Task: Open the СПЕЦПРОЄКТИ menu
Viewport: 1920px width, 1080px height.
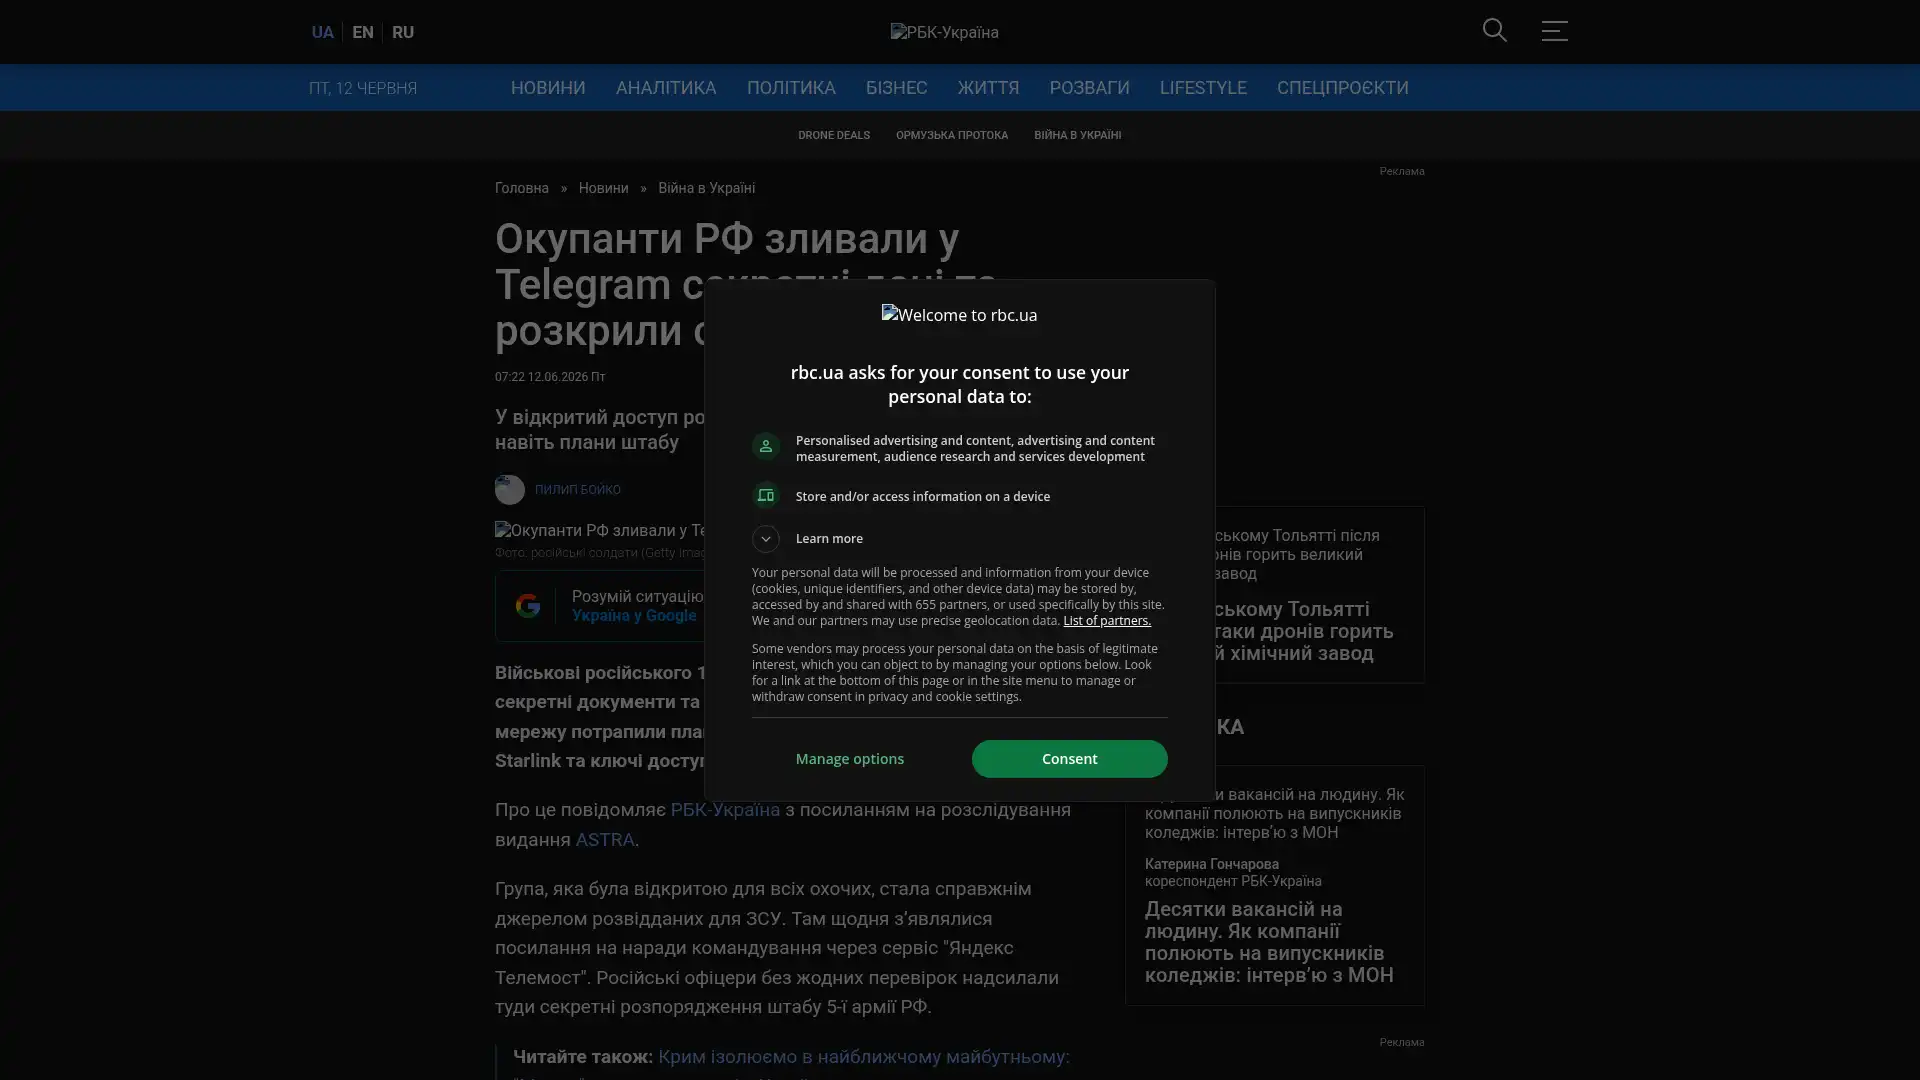Action: pos(1342,88)
